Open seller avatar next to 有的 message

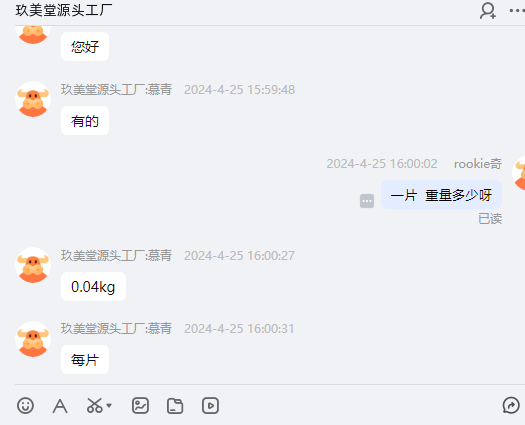[33, 99]
